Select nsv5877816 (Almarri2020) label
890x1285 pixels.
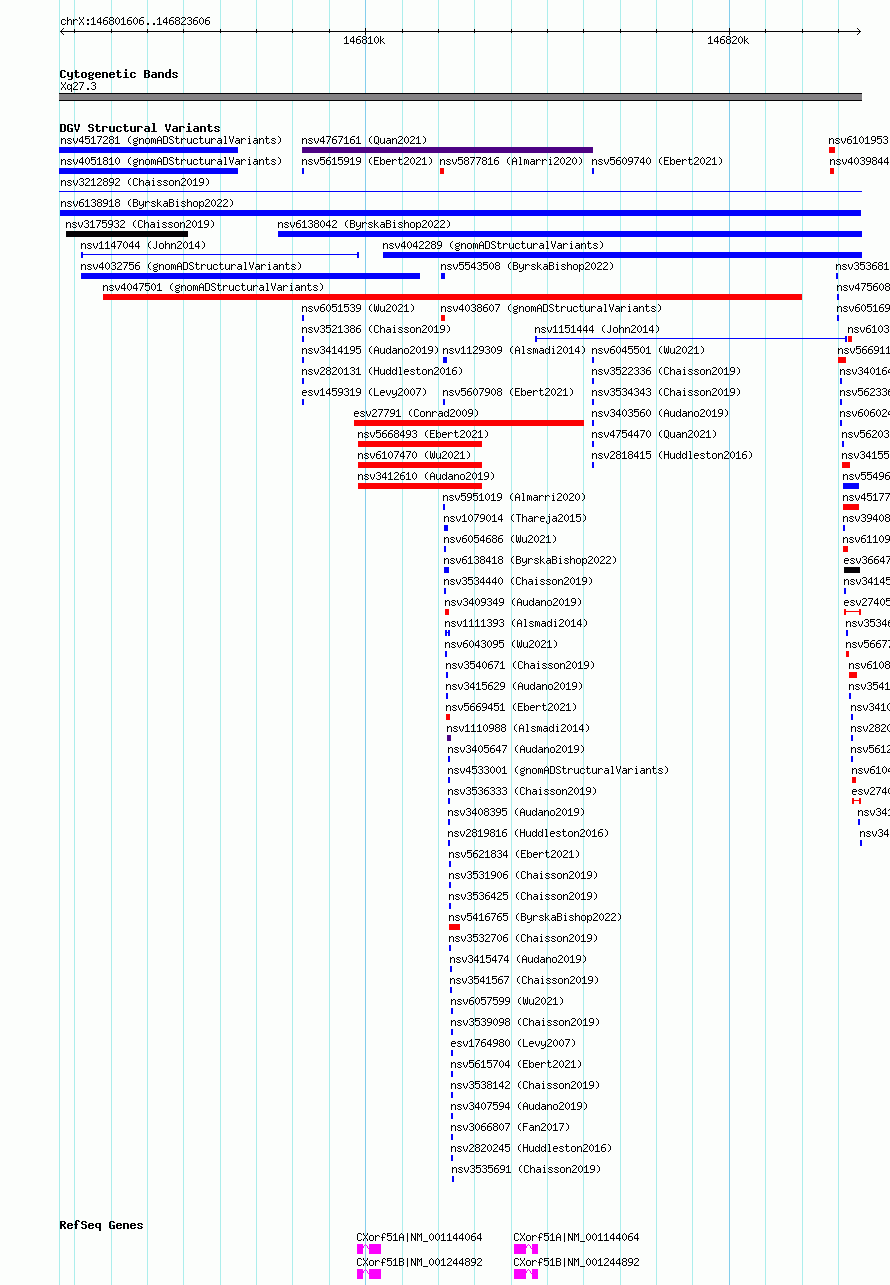pyautogui.click(x=512, y=161)
